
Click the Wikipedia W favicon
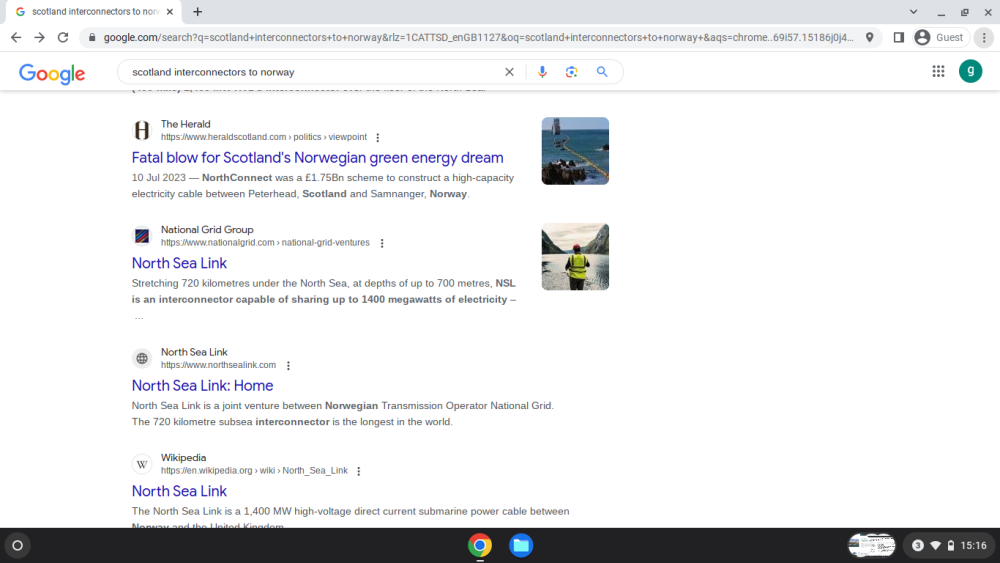point(142,464)
